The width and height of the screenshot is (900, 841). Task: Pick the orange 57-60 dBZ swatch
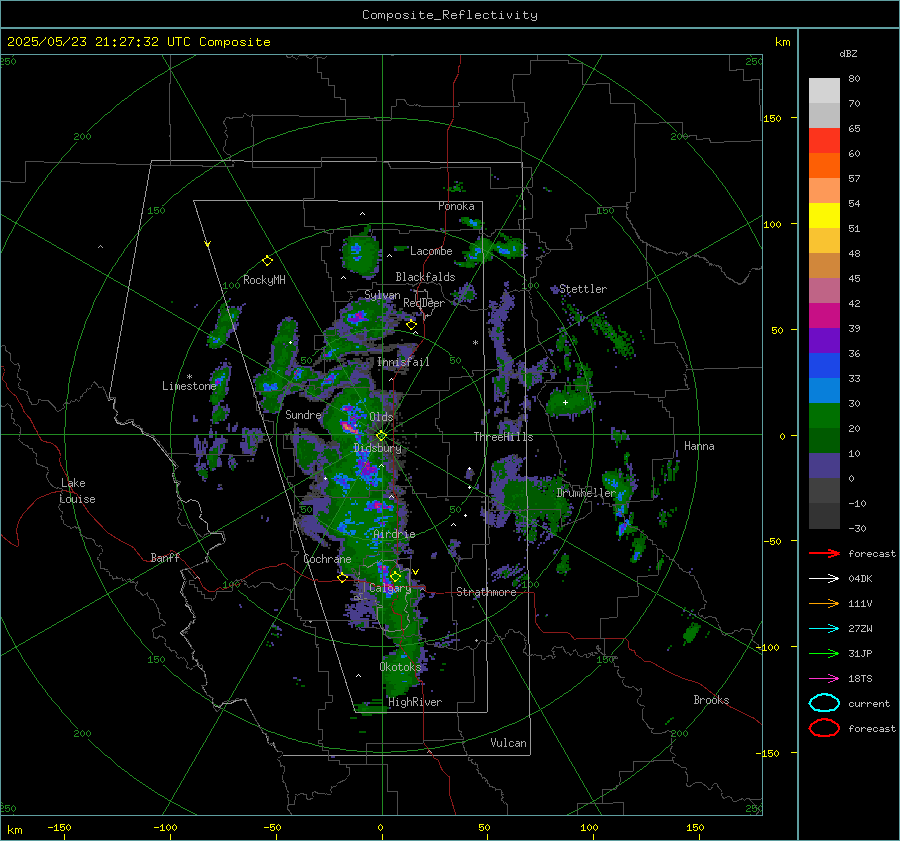(824, 165)
